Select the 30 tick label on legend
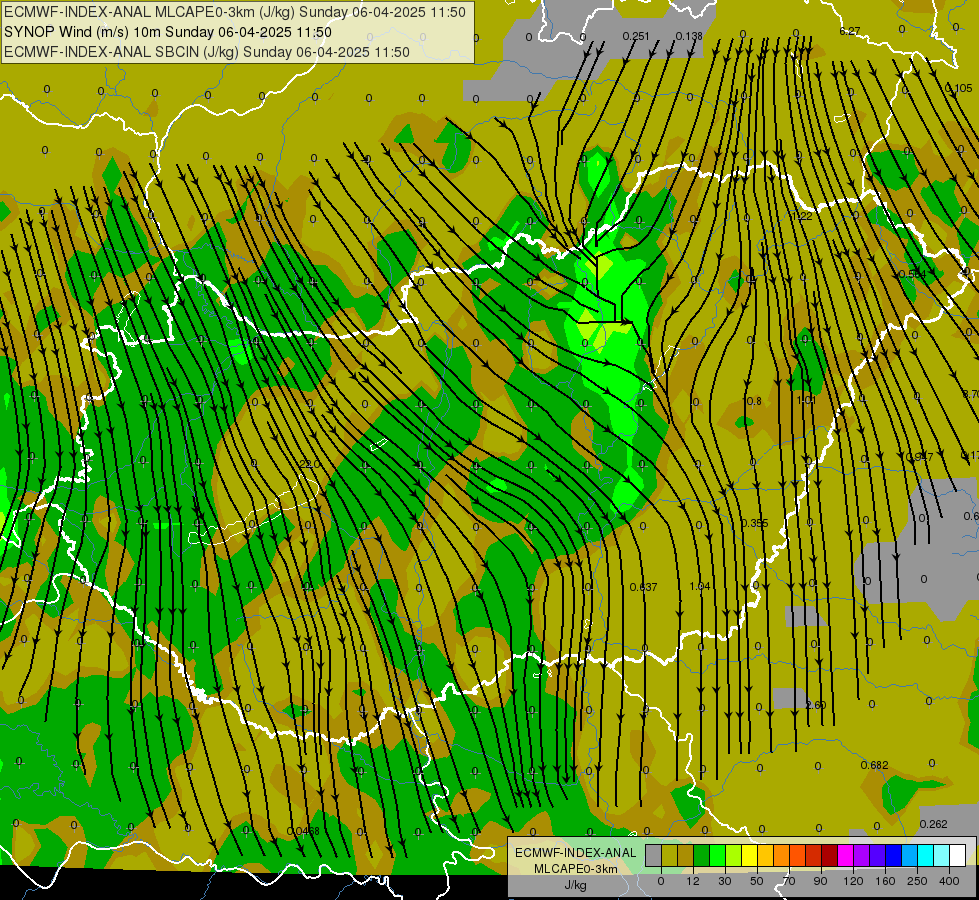The image size is (979, 900). pos(725,881)
